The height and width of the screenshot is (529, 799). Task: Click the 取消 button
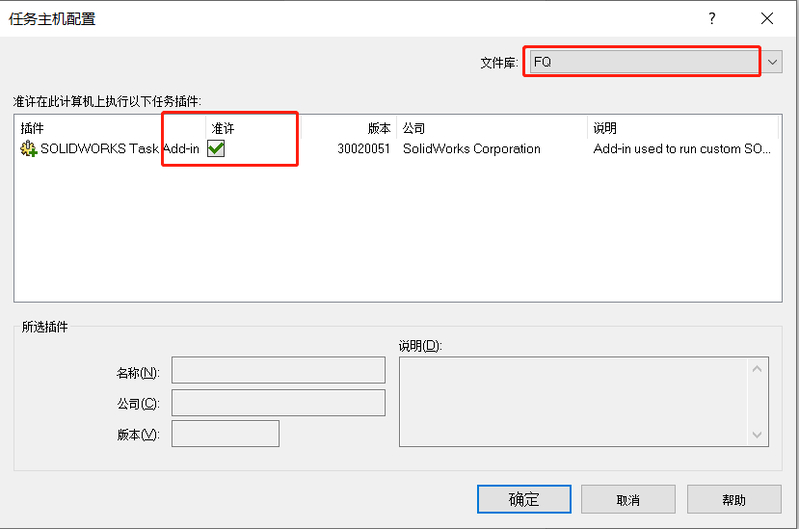[x=628, y=499]
